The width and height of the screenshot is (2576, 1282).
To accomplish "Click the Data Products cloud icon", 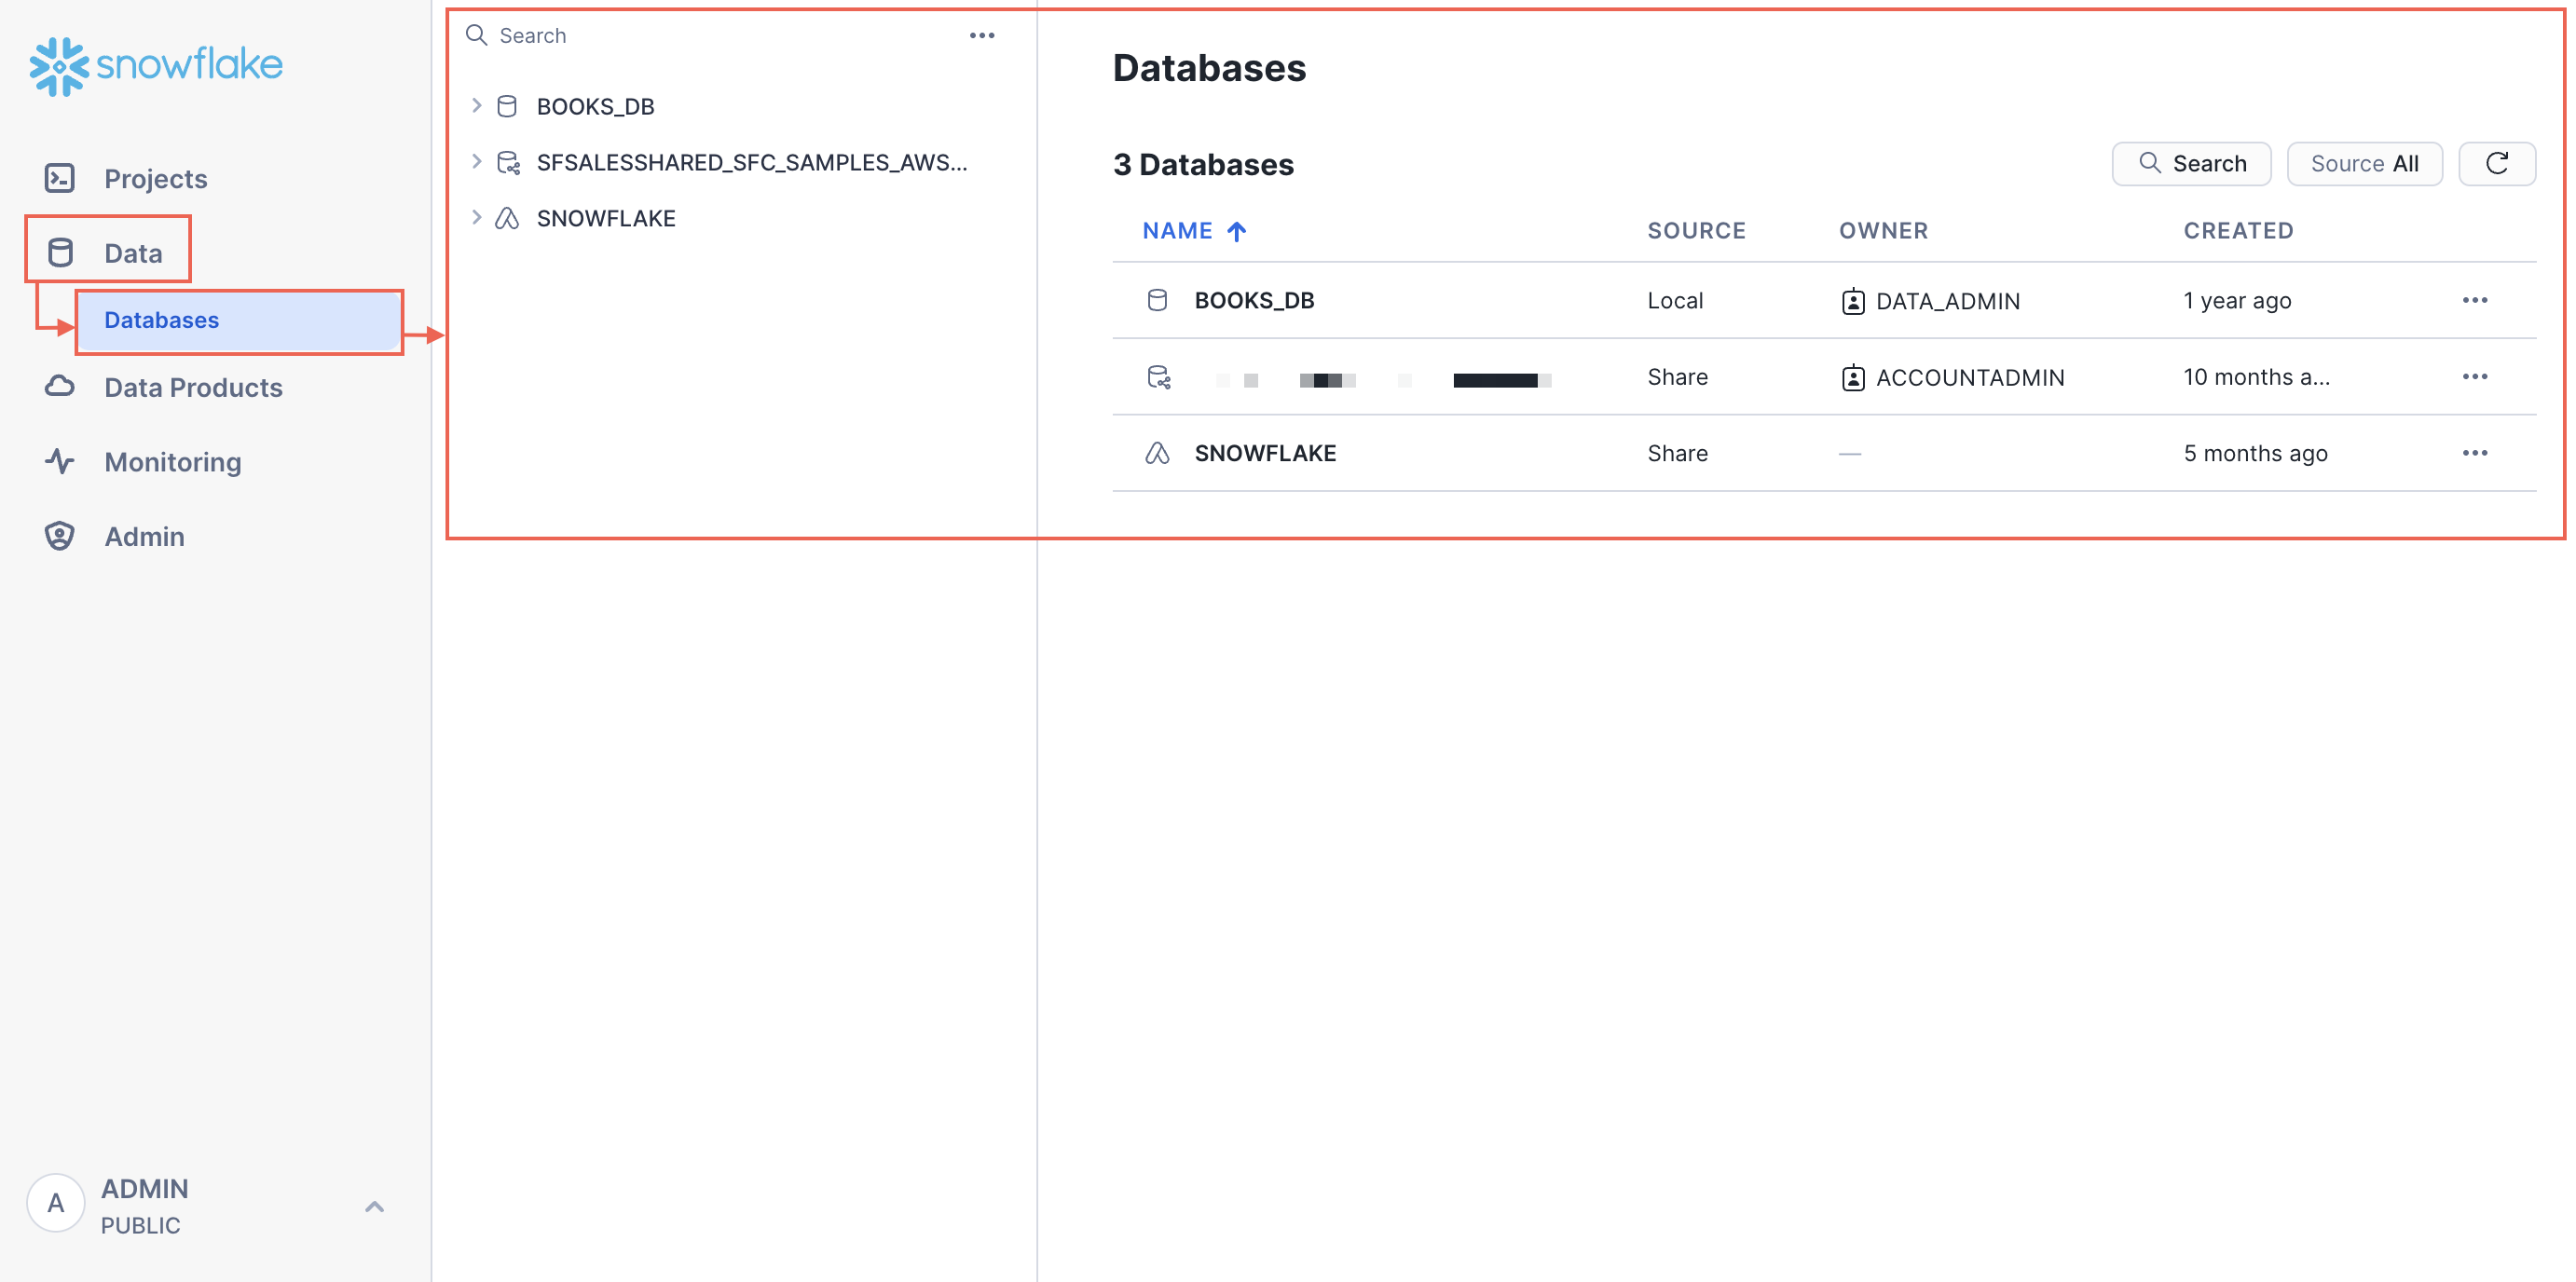I will [60, 387].
